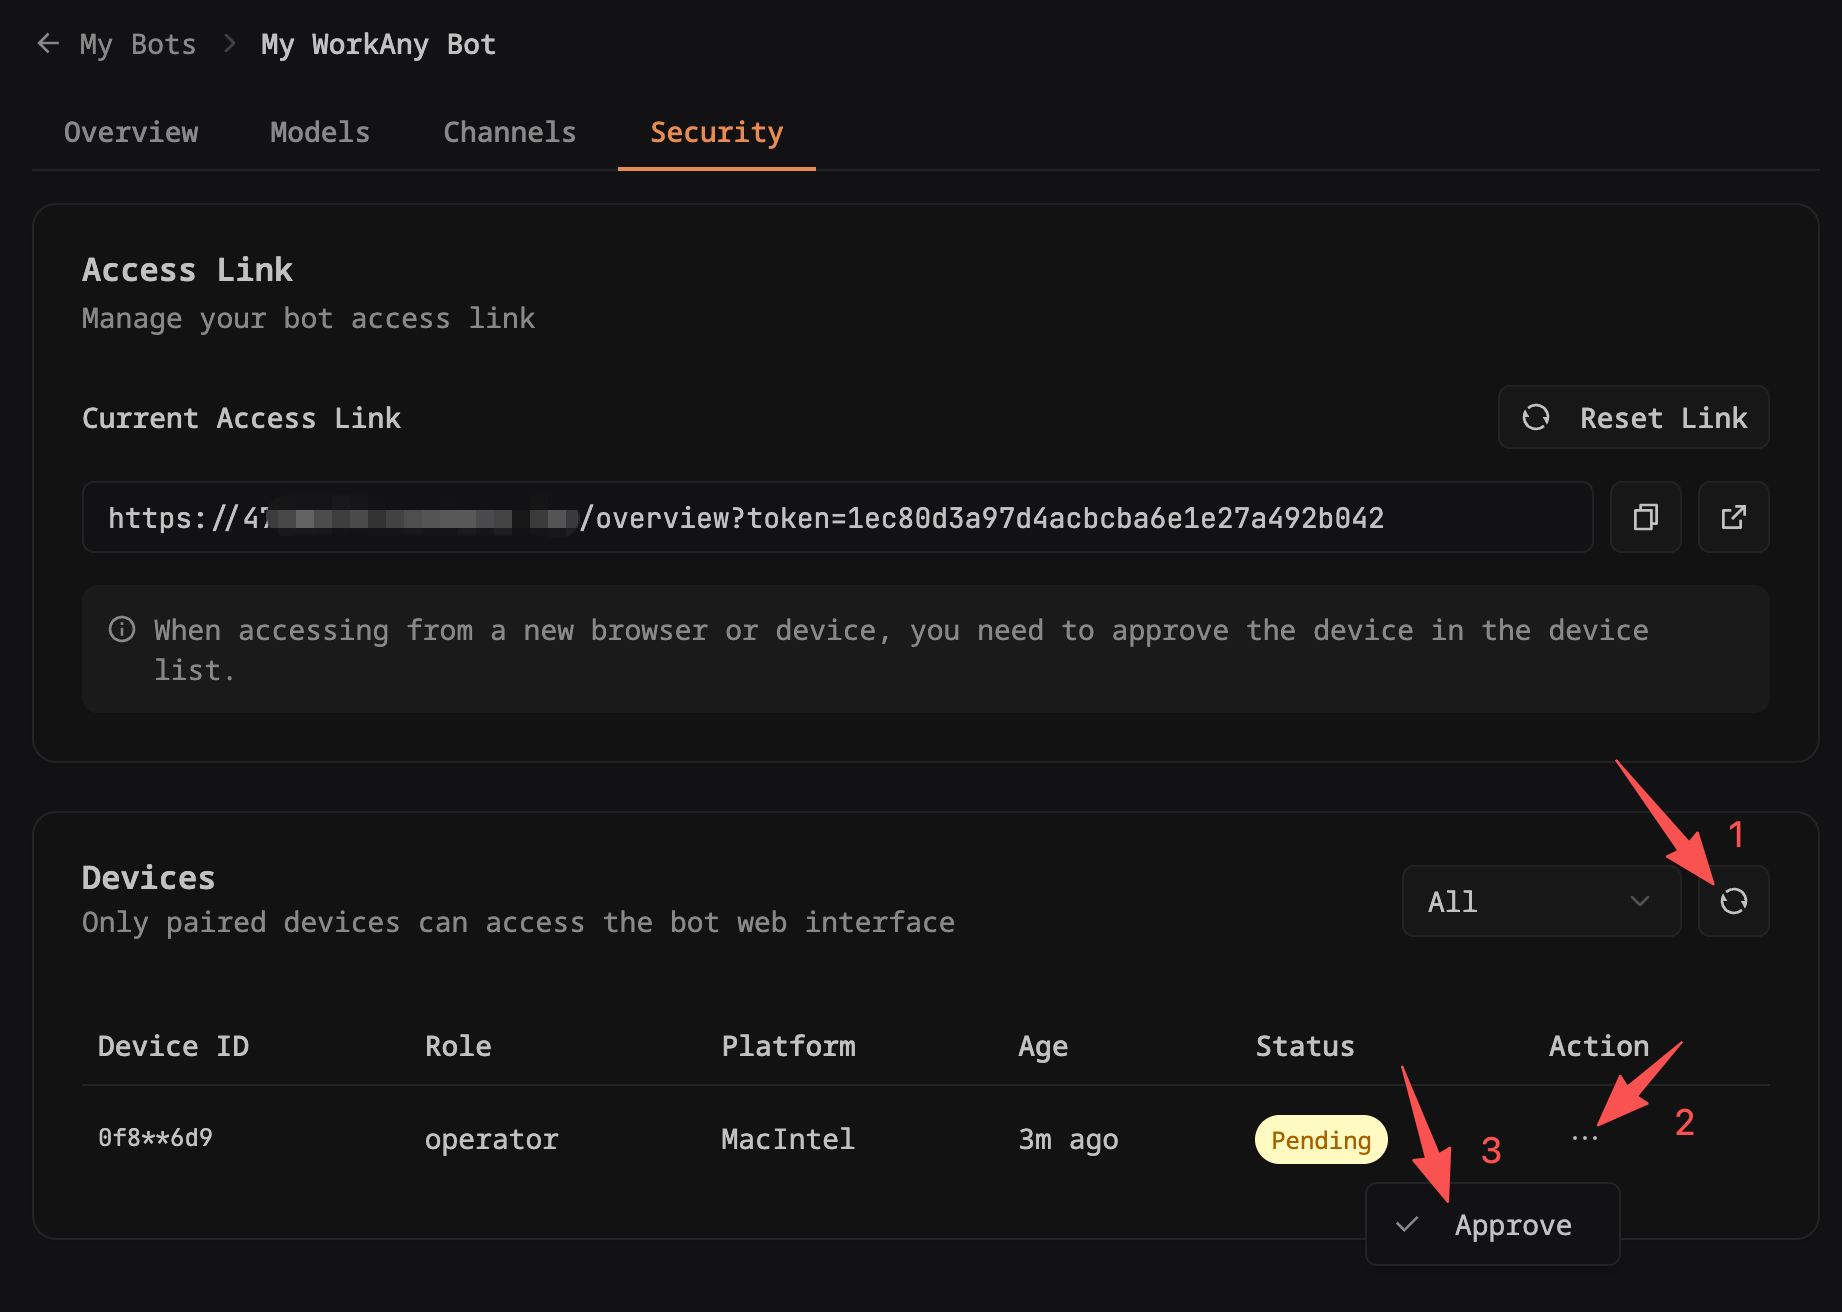
Task: Select Approve from the action menu
Action: [1512, 1224]
